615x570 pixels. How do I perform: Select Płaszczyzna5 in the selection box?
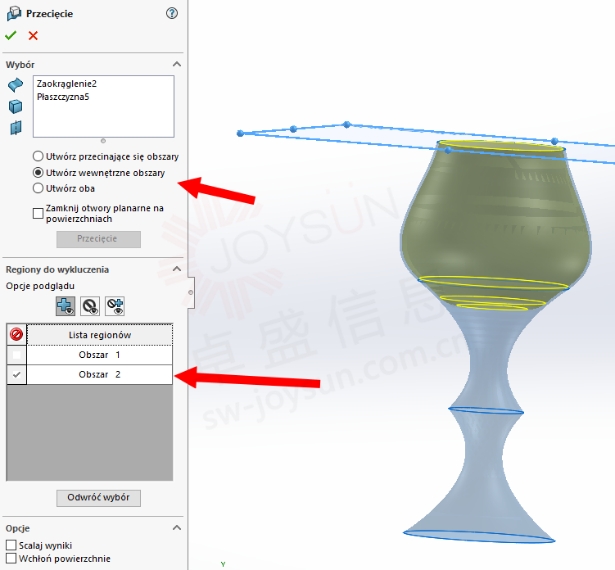point(63,97)
